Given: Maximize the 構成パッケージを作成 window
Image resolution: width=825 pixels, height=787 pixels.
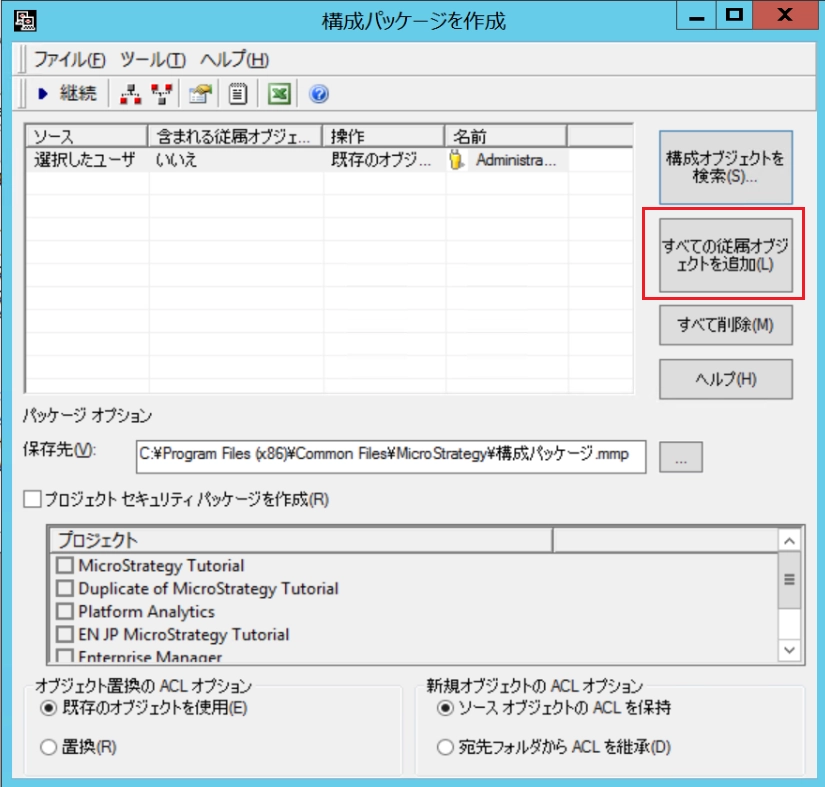Looking at the screenshot, I should [x=734, y=16].
